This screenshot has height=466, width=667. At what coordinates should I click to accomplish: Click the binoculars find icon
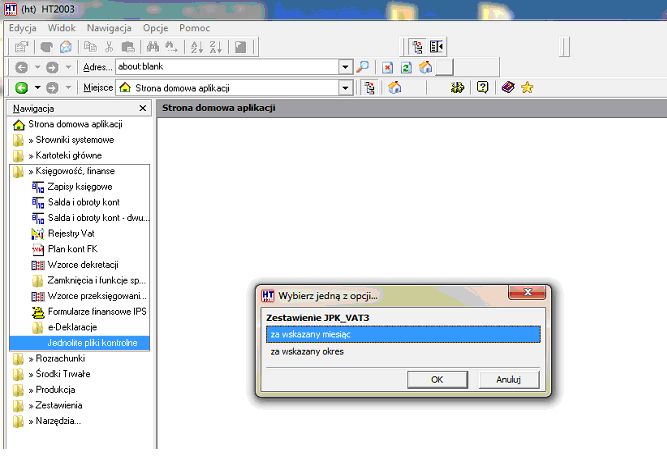152,47
